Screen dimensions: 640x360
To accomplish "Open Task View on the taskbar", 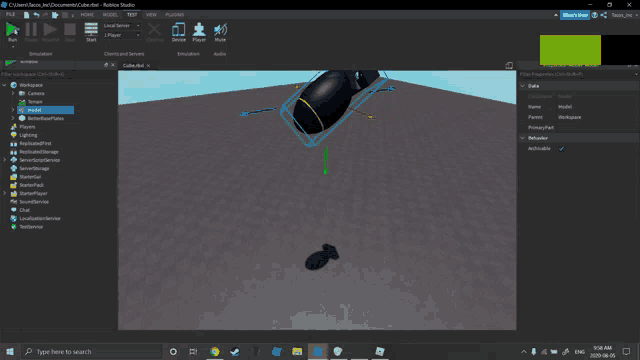I will (193, 351).
